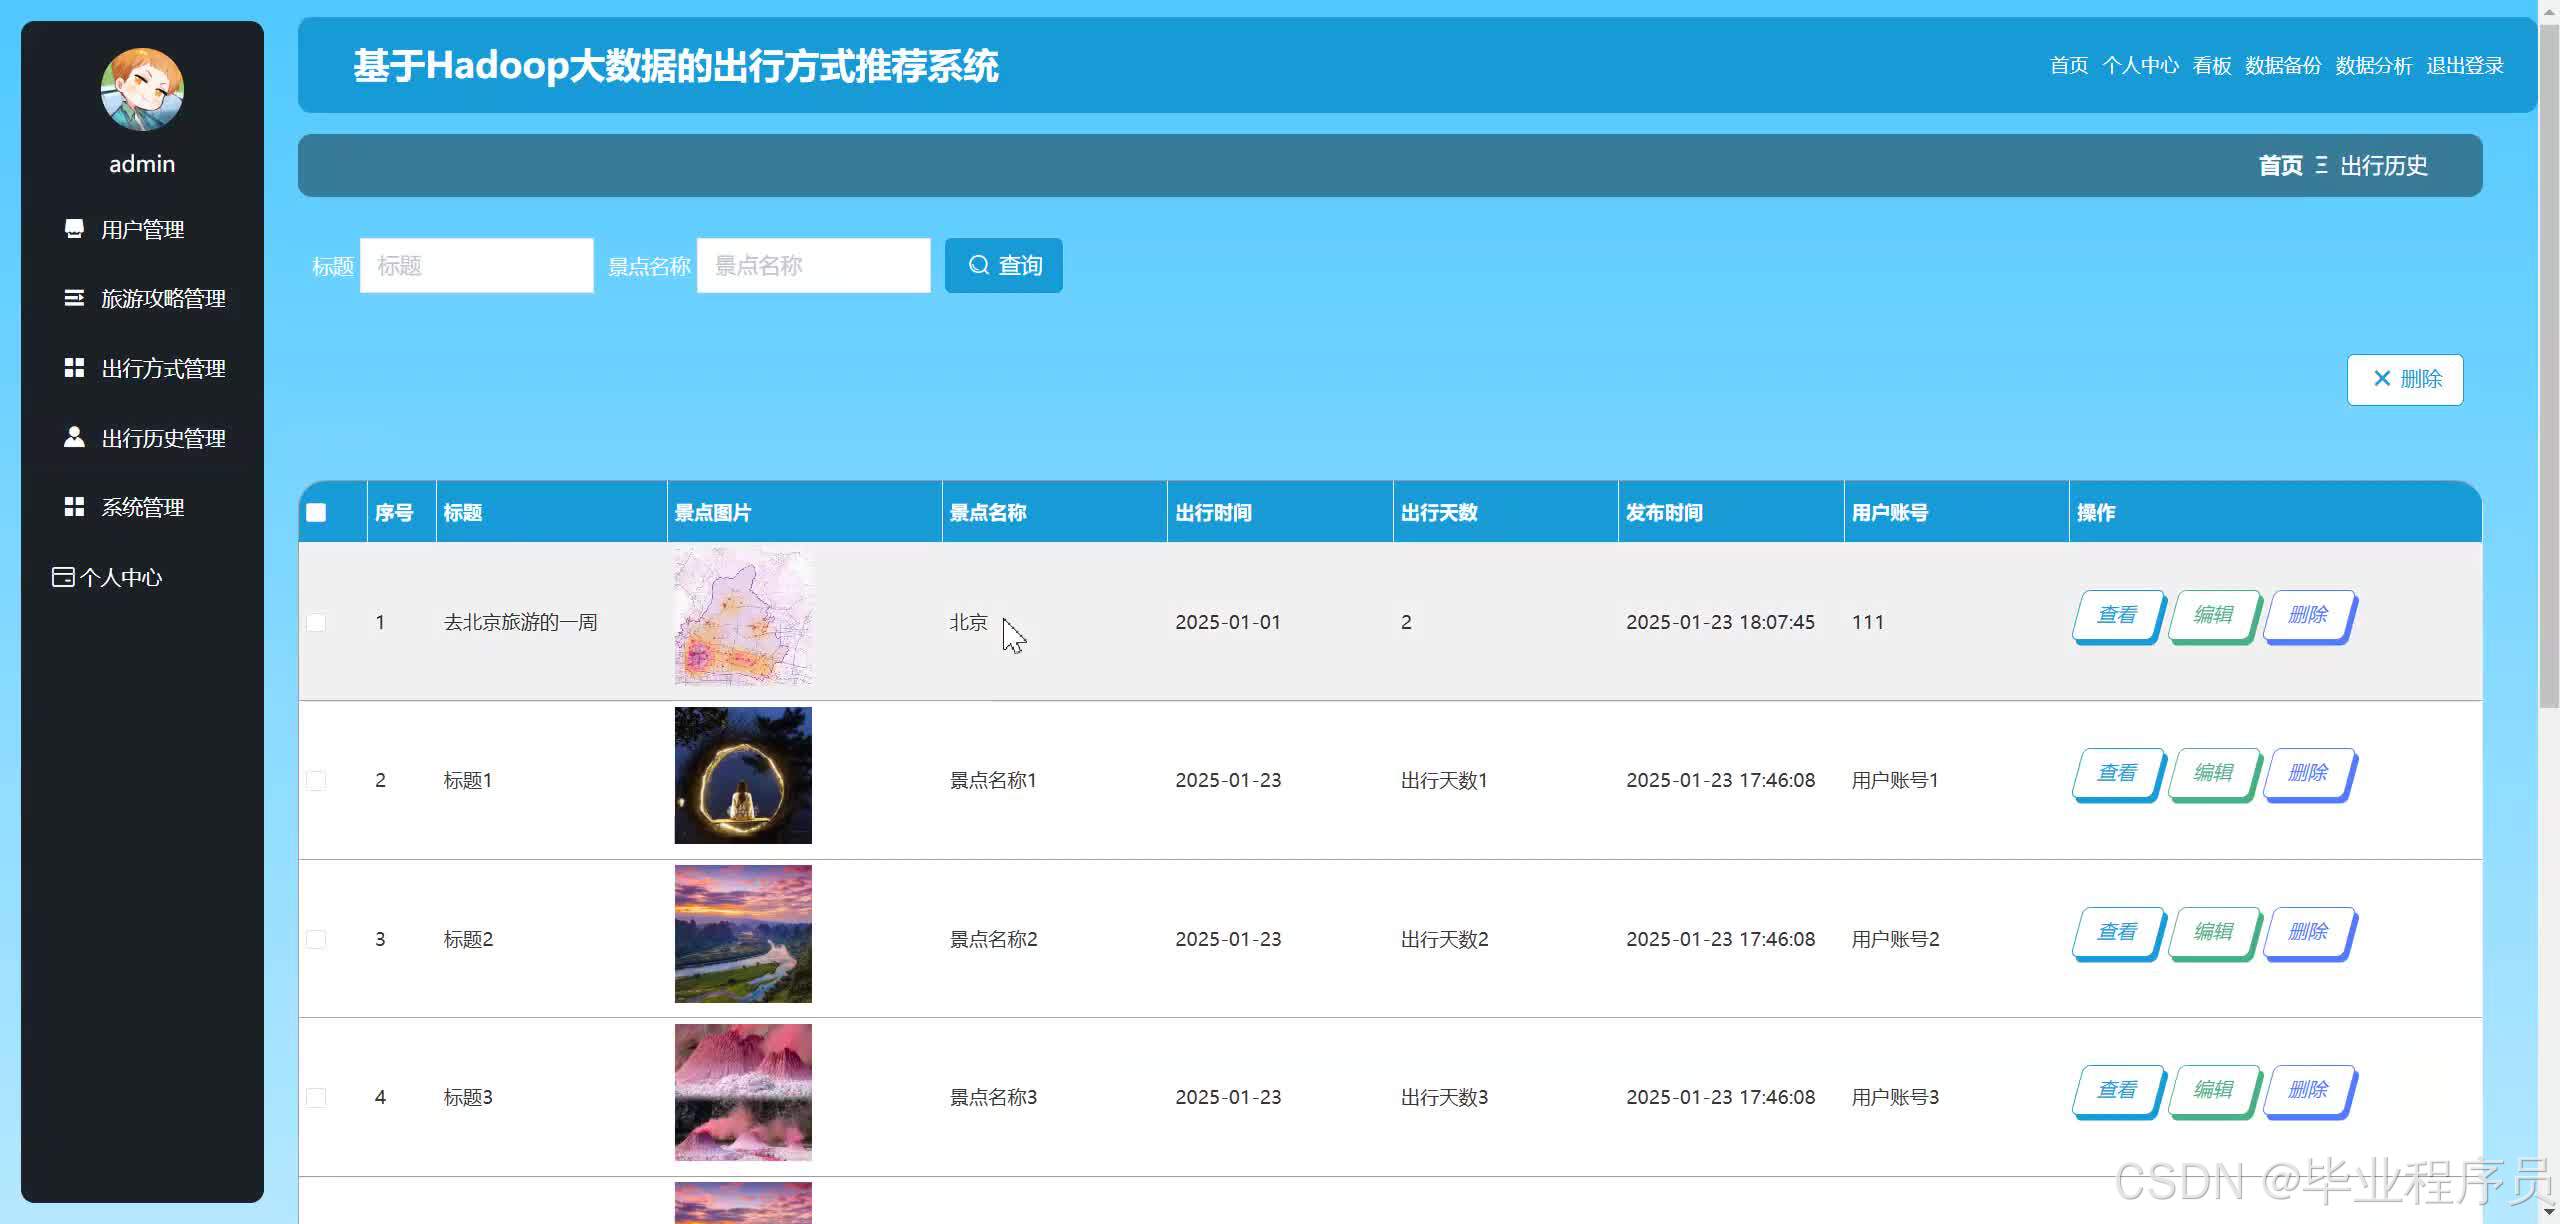2560x1224 pixels.
Task: Click 退出登录 to log out
Action: (x=2465, y=65)
